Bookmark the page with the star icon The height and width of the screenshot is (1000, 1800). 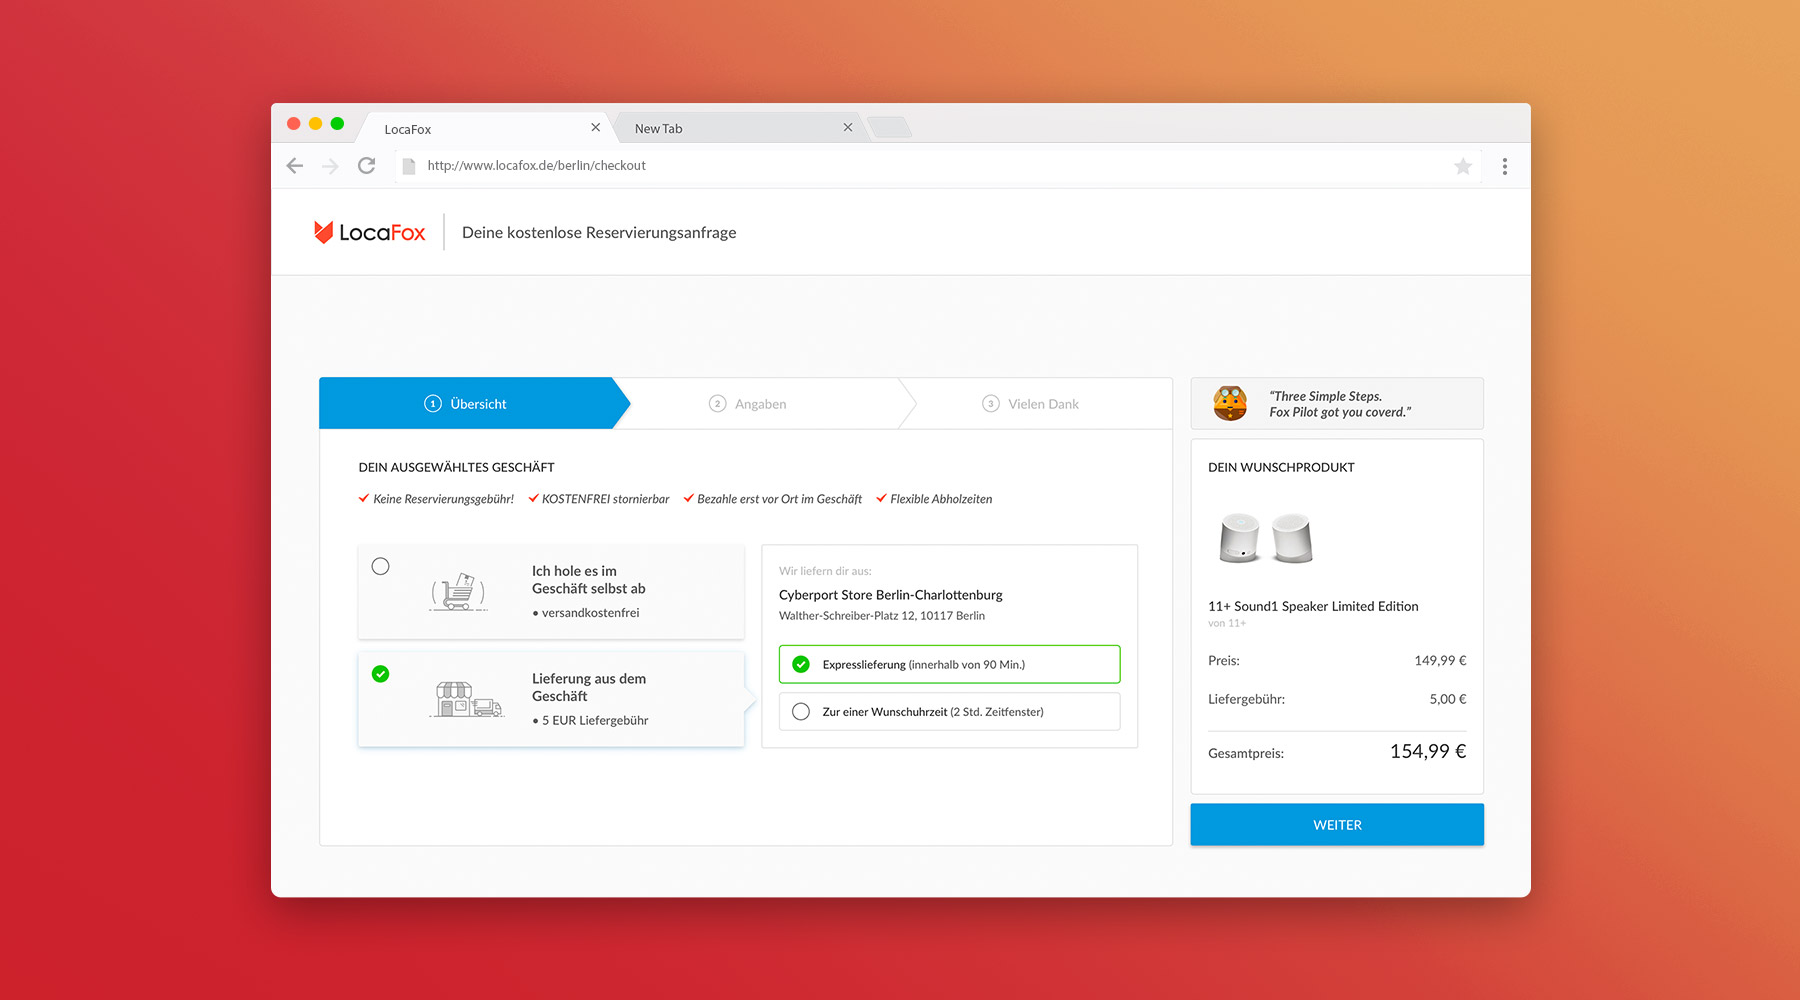(1462, 166)
